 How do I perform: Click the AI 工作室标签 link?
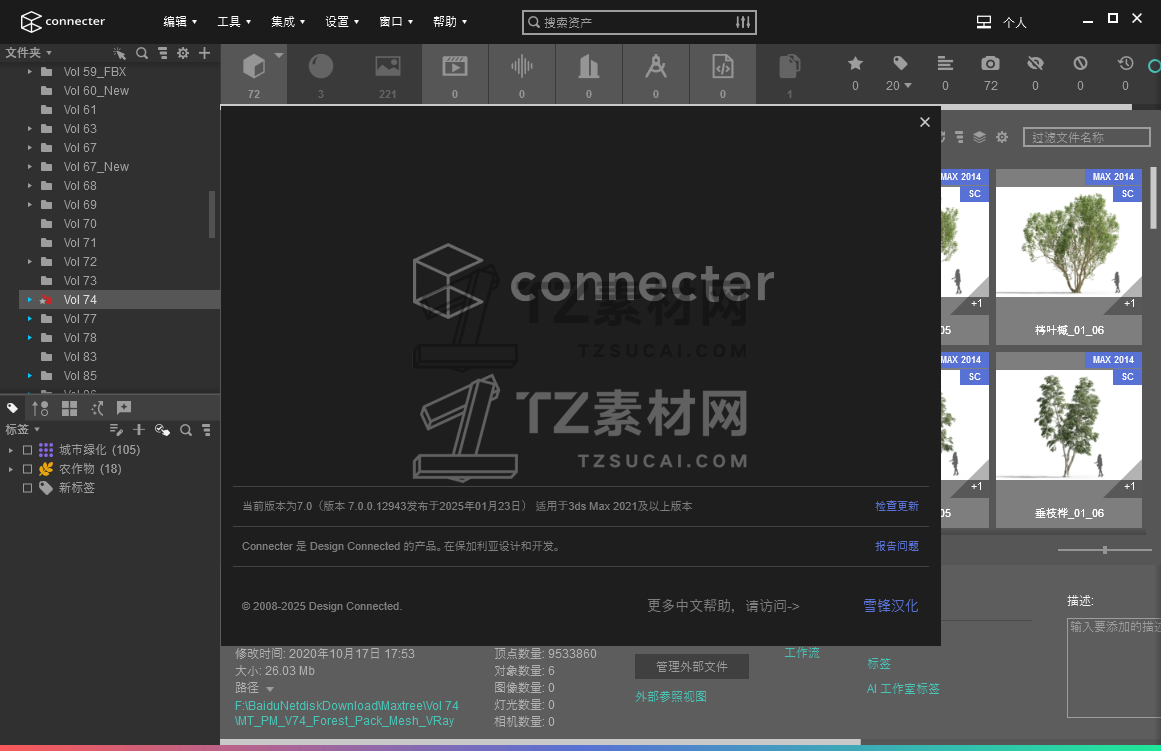903,689
